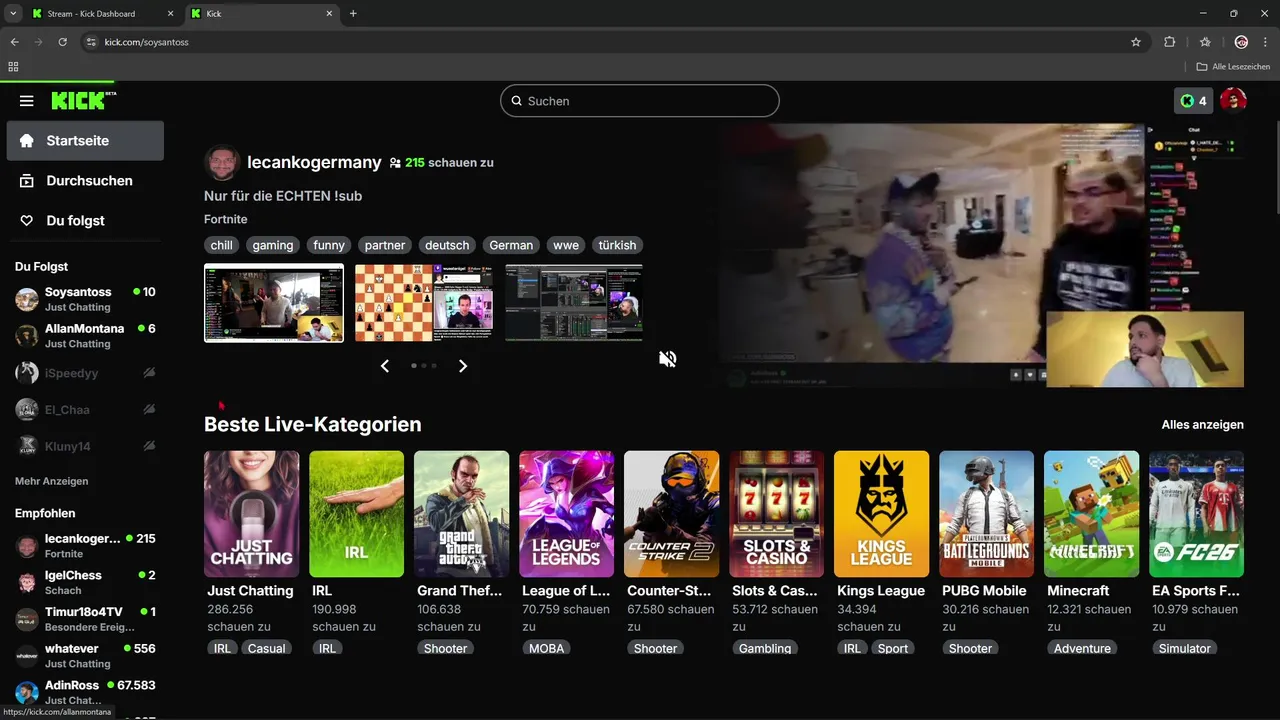Open PUBG Mobile category card

tap(986, 514)
